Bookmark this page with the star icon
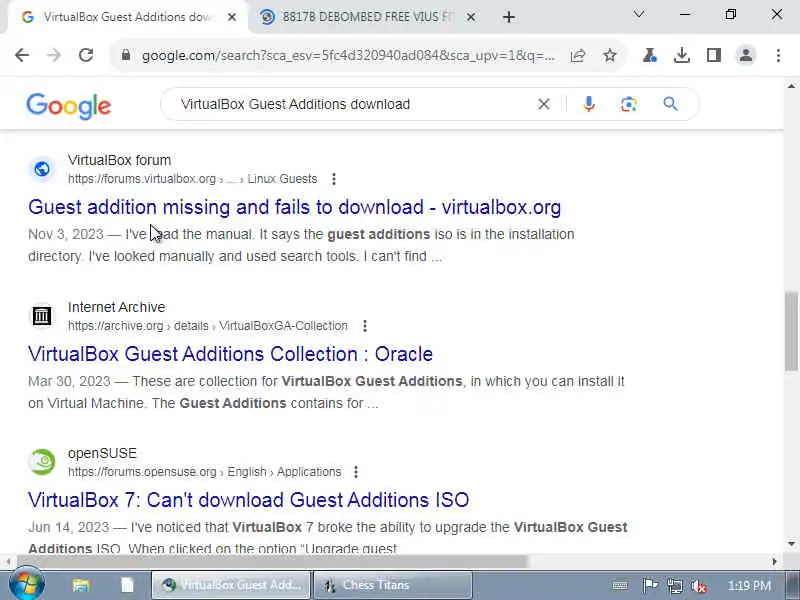This screenshot has height=600, width=800. (x=610, y=55)
